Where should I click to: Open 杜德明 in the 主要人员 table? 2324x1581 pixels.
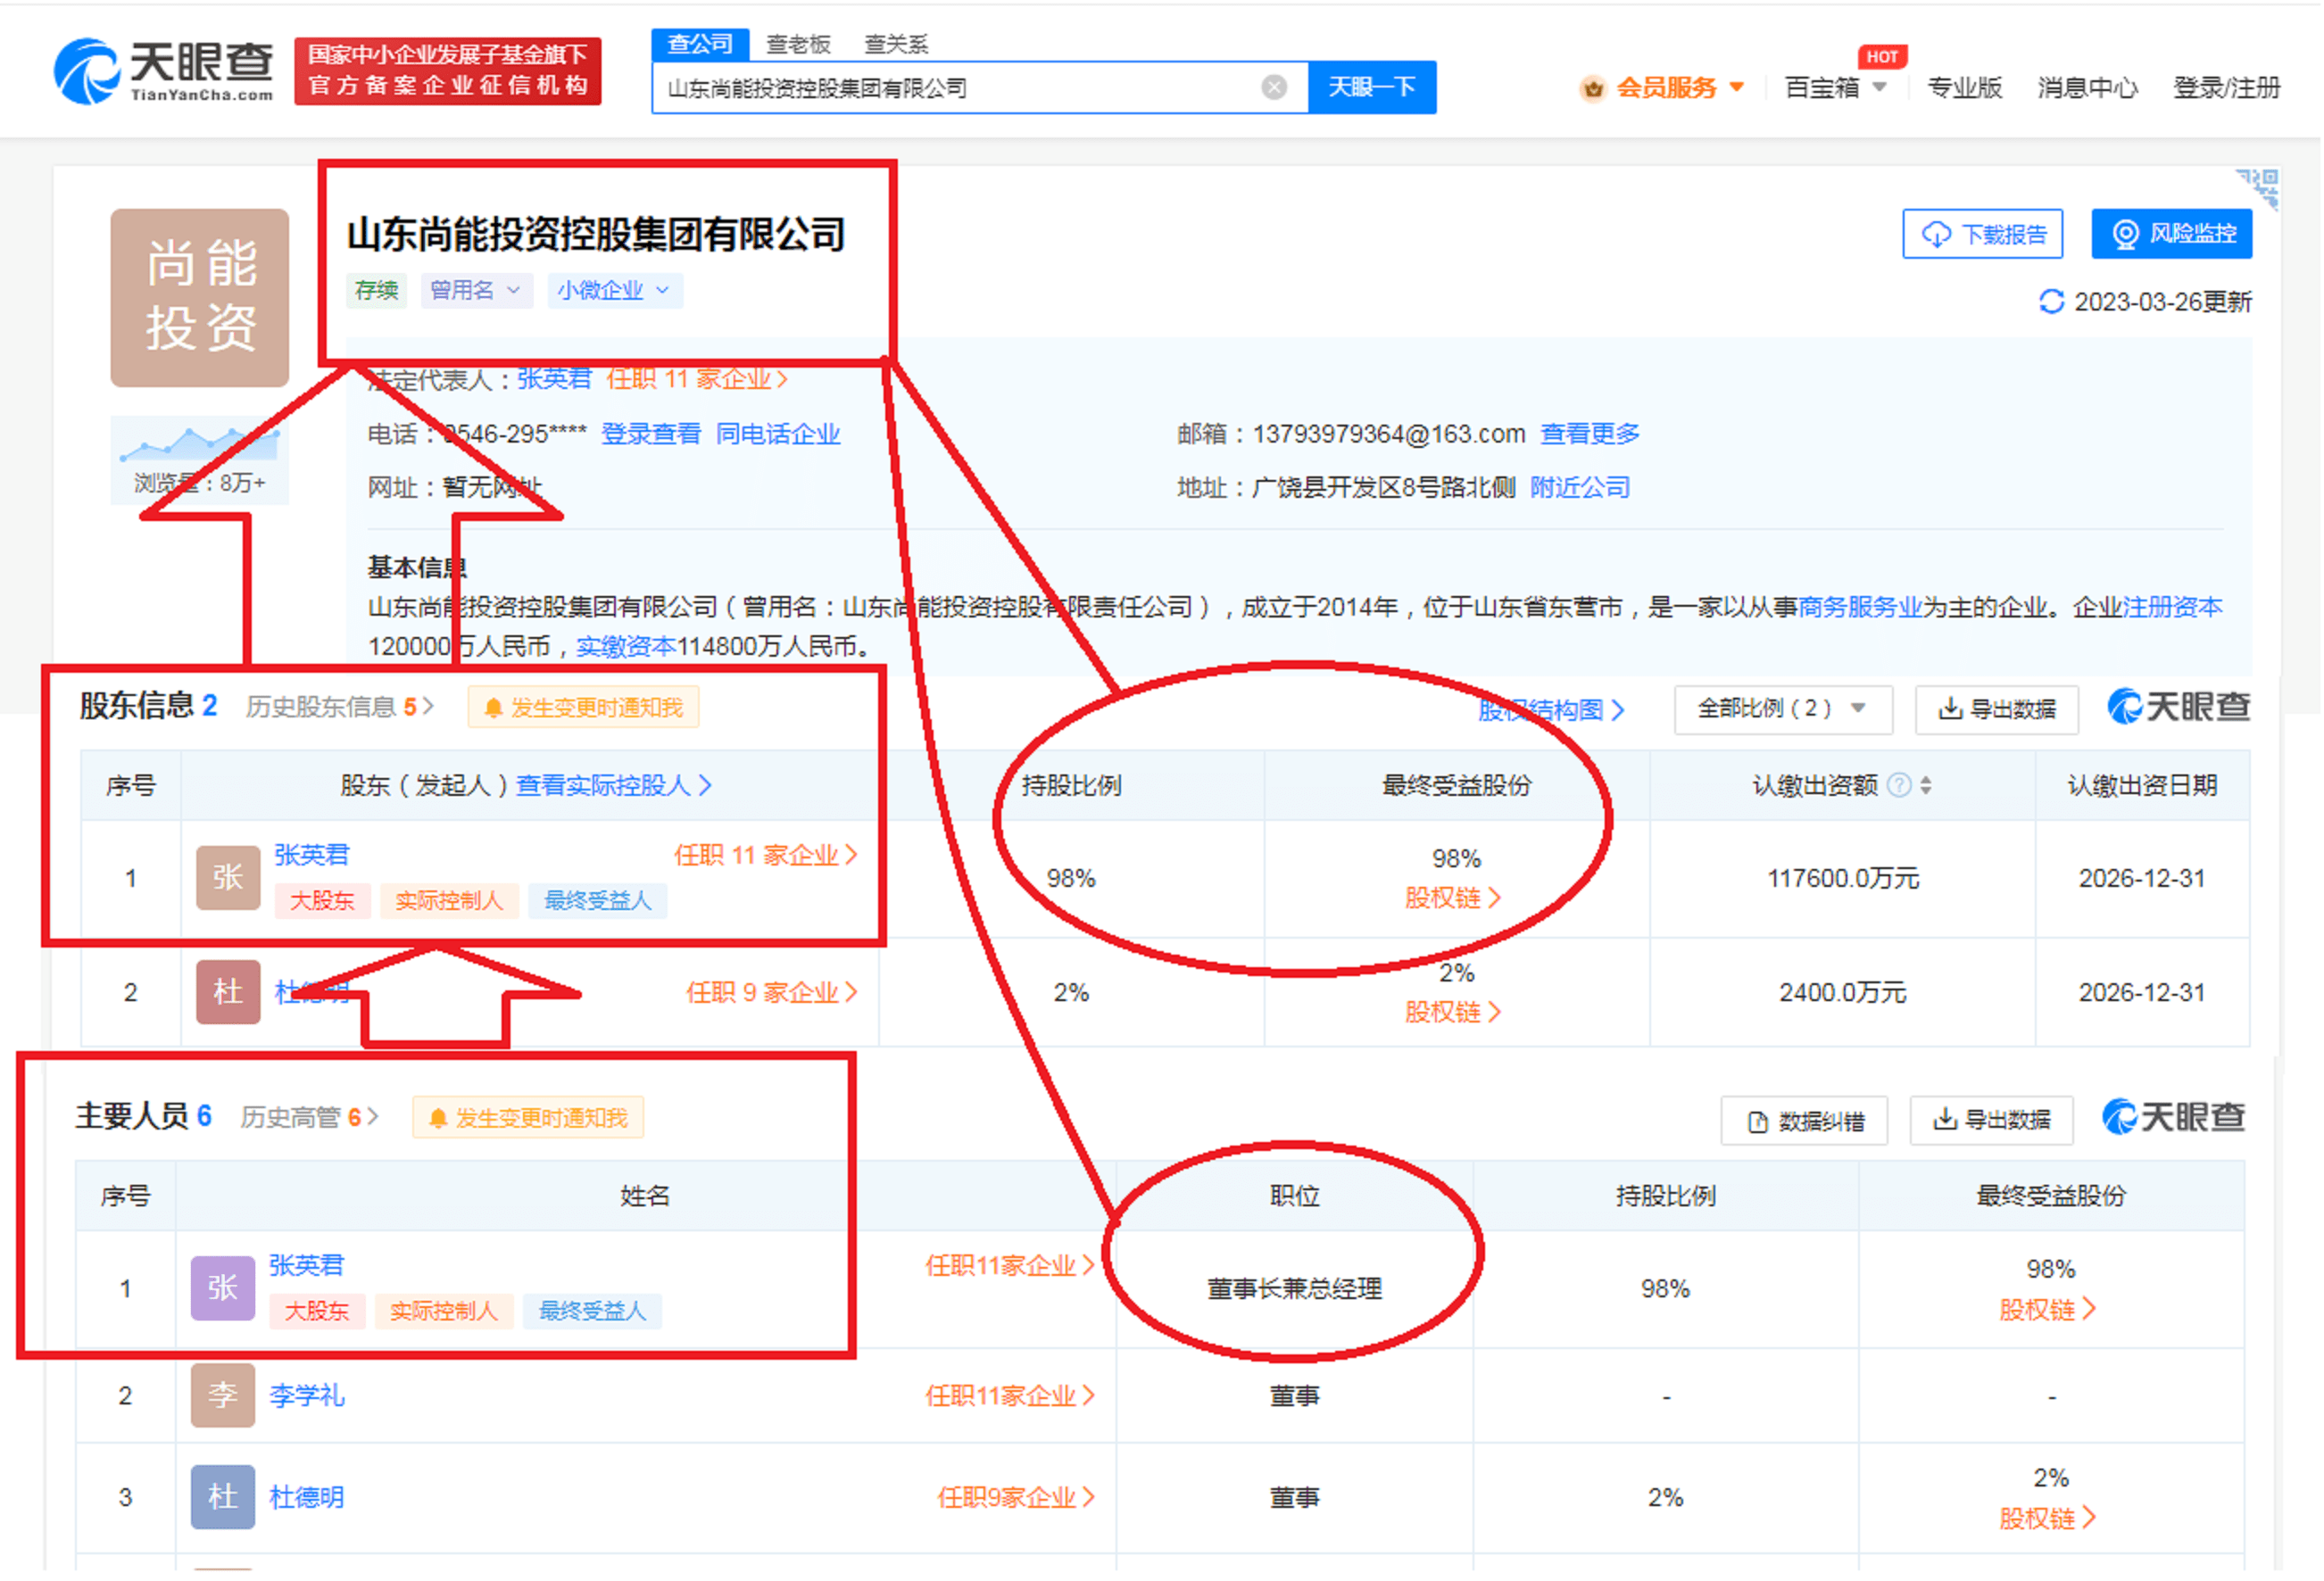(307, 1498)
